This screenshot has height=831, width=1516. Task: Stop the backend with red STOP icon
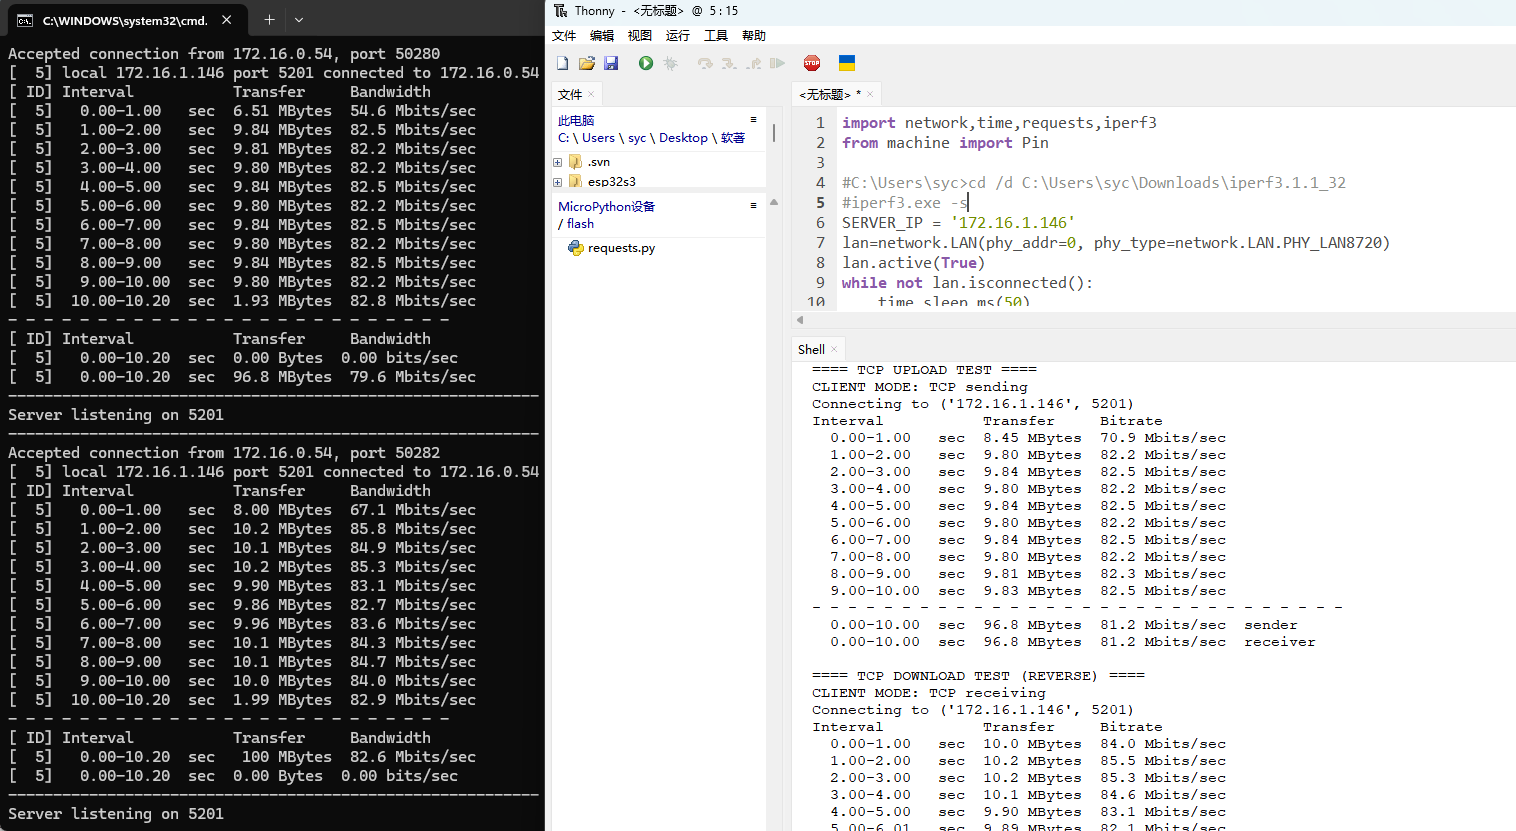click(x=812, y=63)
